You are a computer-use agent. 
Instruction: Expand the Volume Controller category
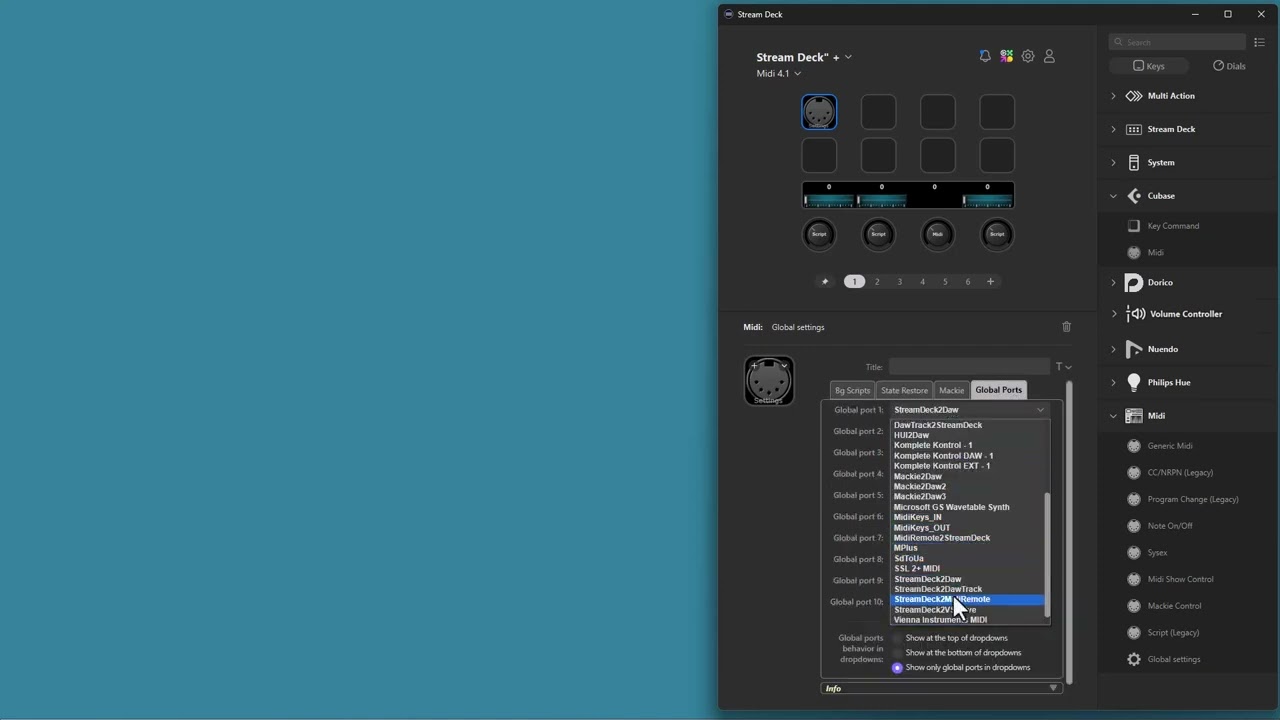coord(1113,314)
